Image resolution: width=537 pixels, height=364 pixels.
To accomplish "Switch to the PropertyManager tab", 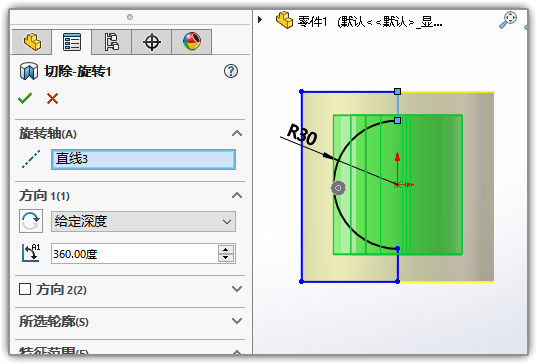I will pyautogui.click(x=72, y=42).
